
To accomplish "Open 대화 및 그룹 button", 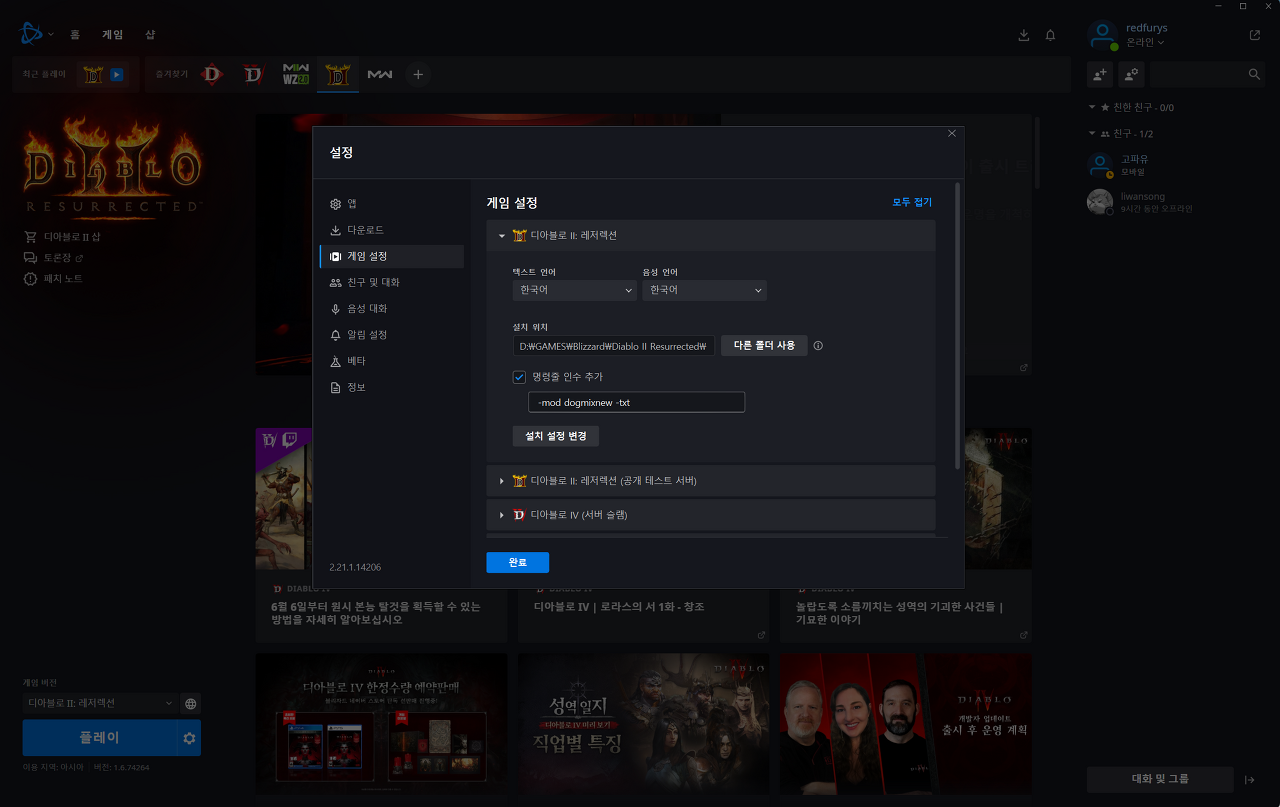I will click(x=1160, y=779).
